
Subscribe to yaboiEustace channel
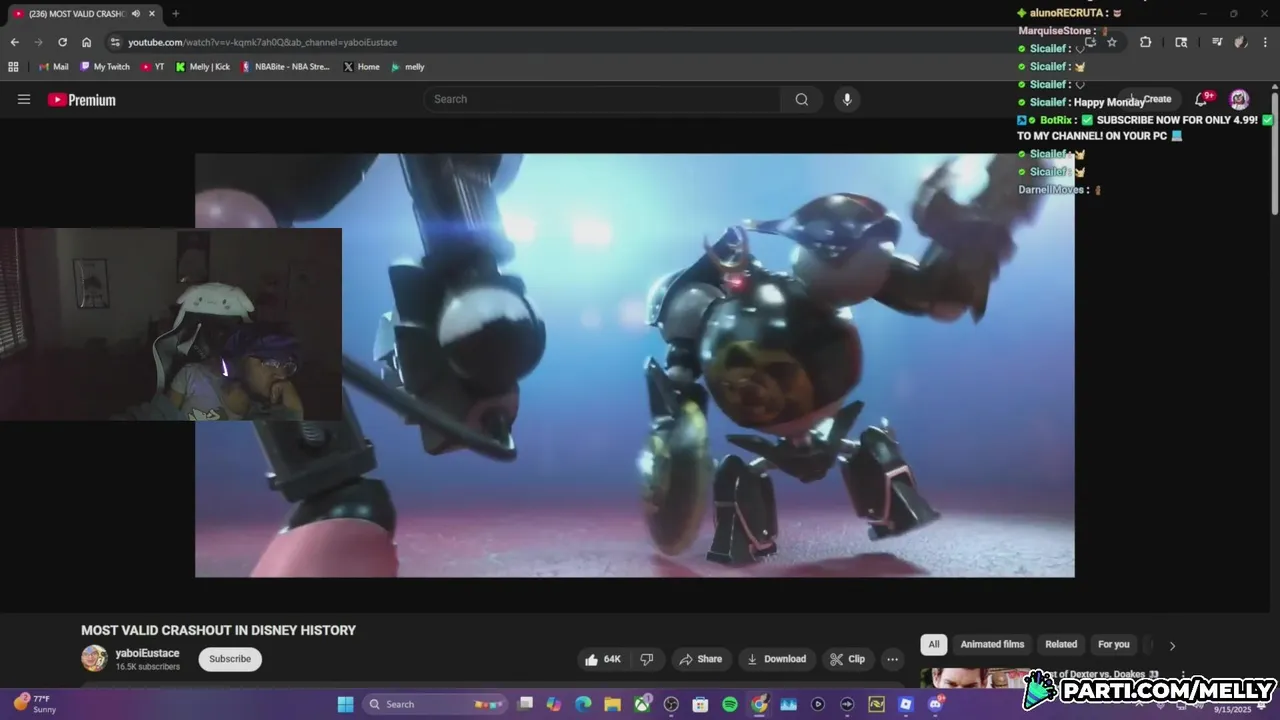[x=230, y=659]
